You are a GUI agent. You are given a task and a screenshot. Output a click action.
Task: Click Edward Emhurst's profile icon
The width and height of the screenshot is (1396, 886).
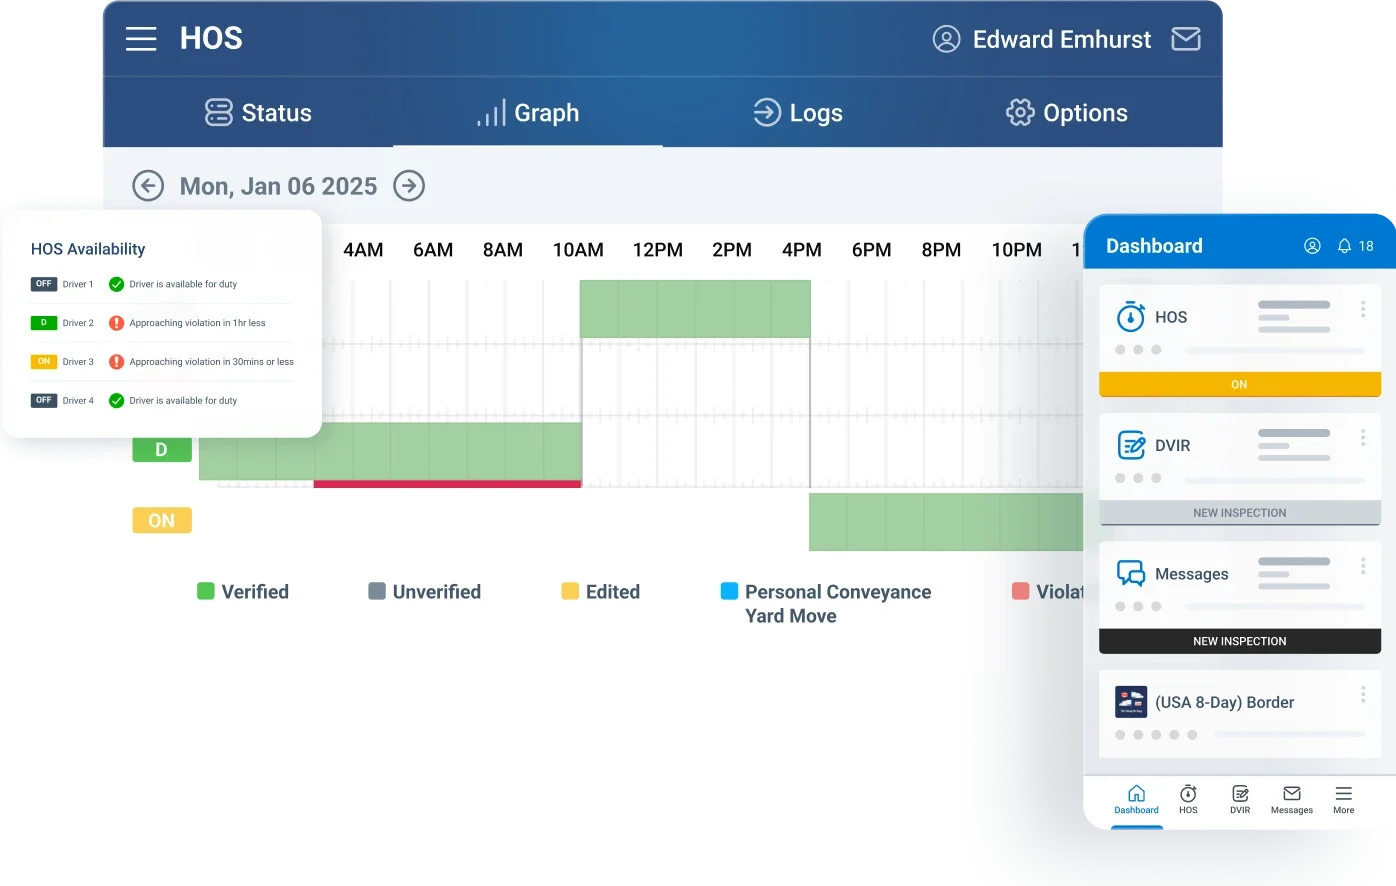point(947,39)
